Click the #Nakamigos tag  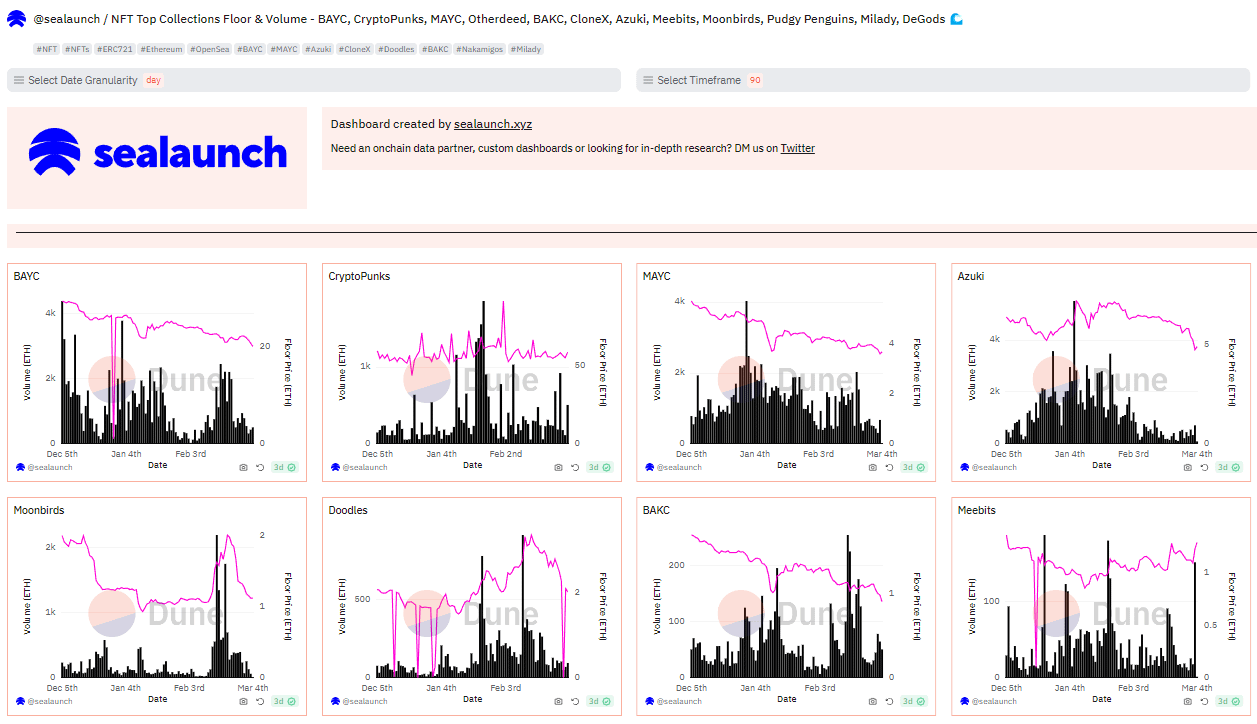tap(480, 49)
